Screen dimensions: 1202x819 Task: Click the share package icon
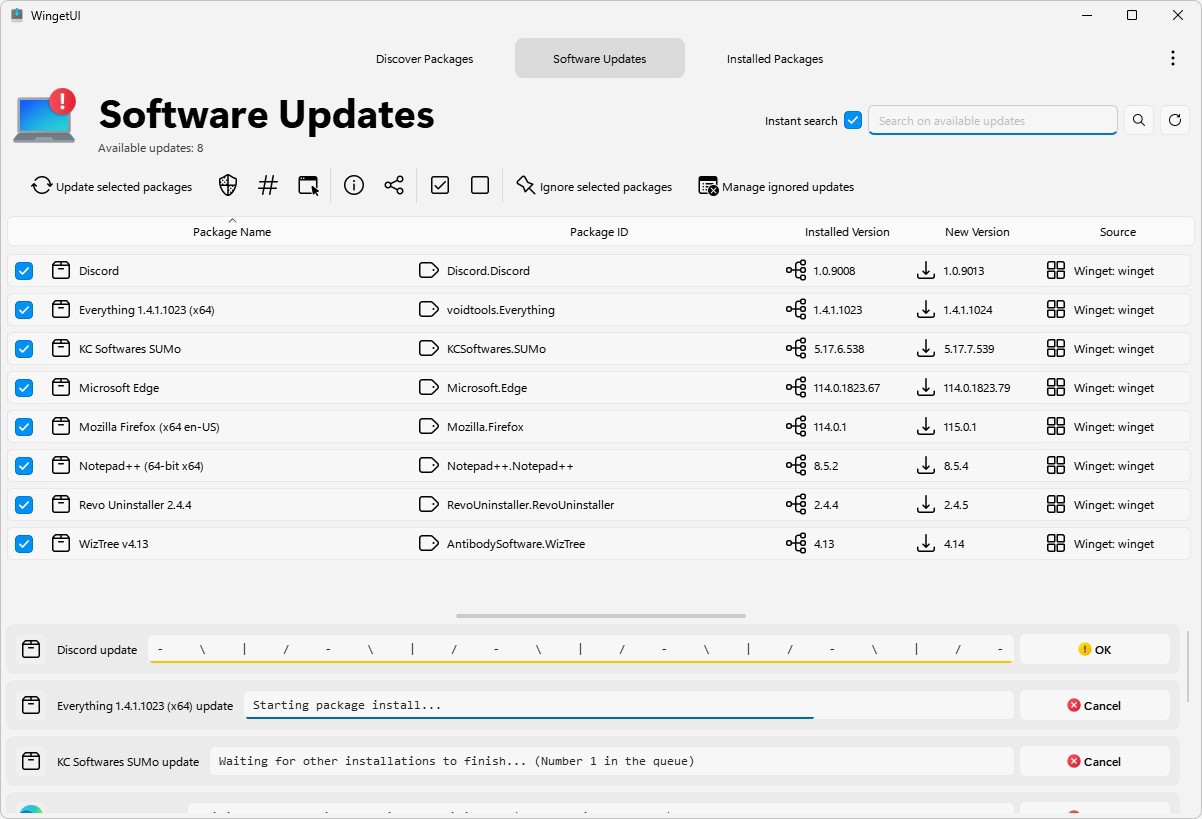tap(394, 186)
